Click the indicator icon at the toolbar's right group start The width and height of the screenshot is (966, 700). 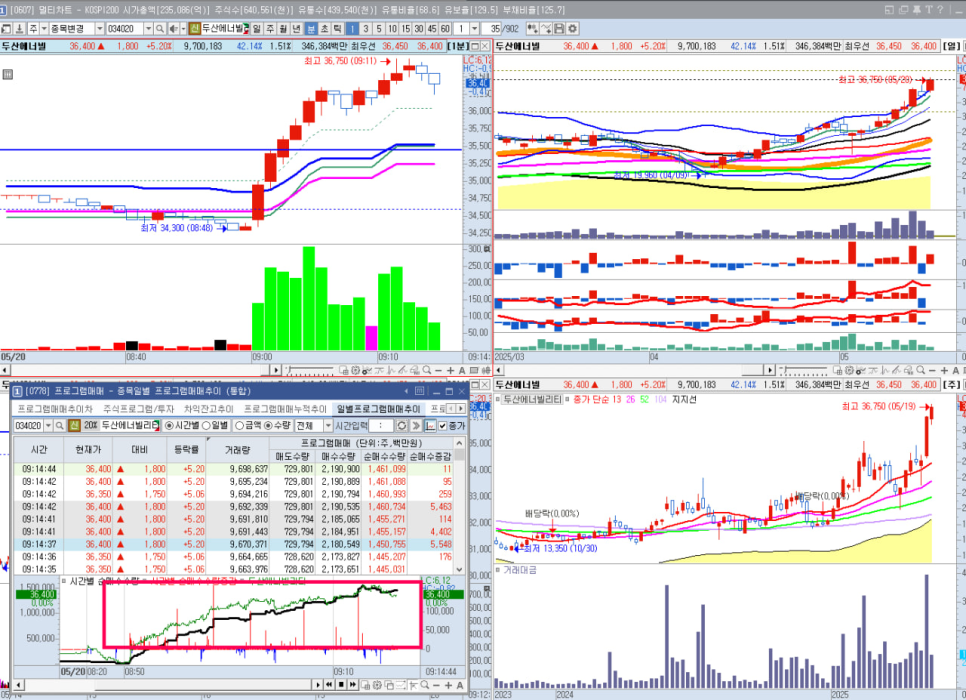coord(532,29)
